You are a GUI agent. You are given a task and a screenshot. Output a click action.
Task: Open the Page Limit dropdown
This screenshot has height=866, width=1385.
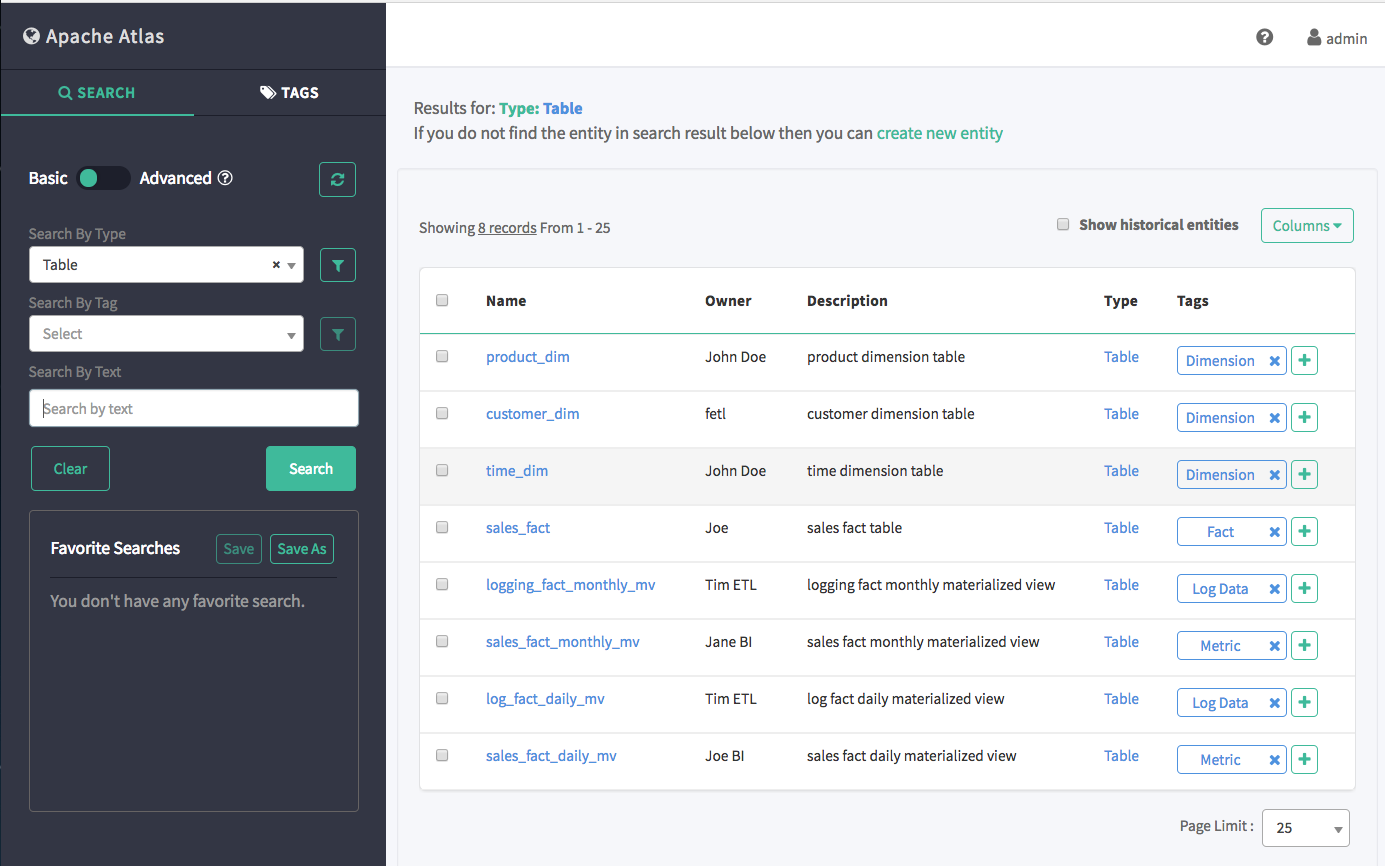coord(1305,828)
